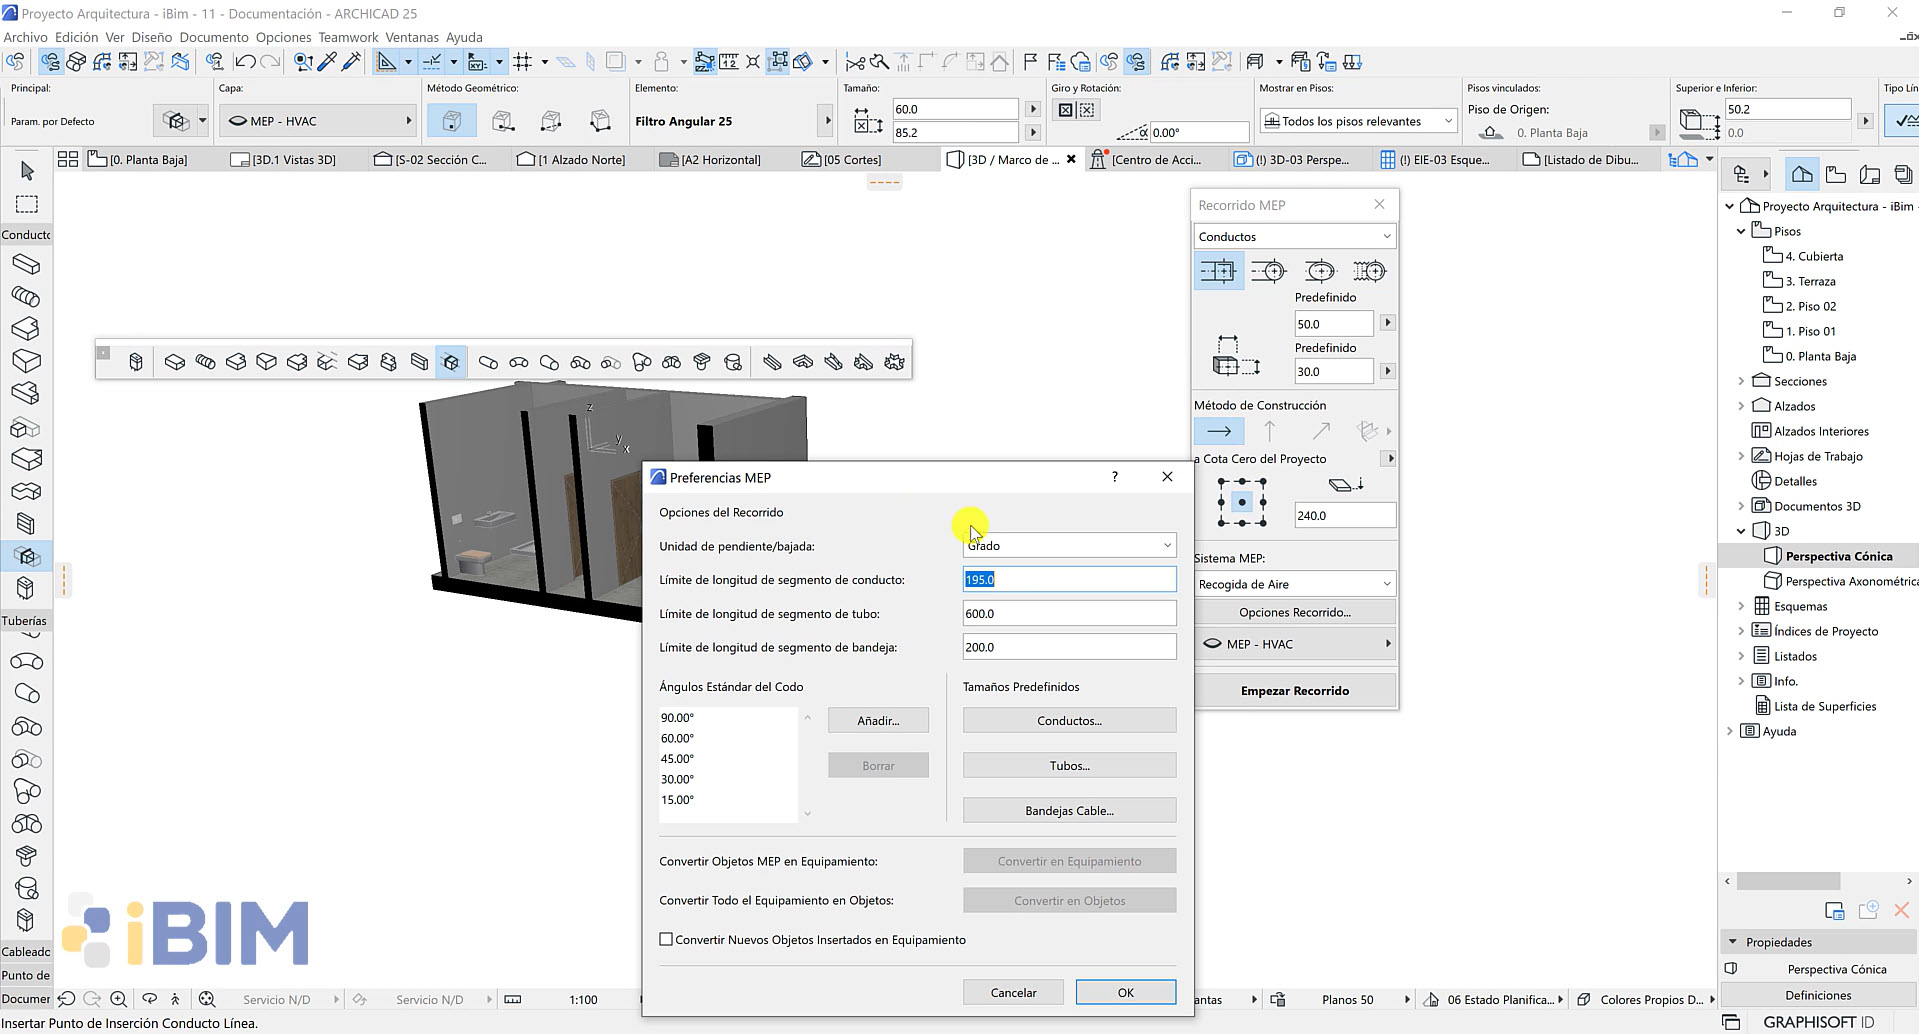Viewport: 1919px width, 1034px height.
Task: Click OK in the Preferencias MEP dialog
Action: click(x=1125, y=991)
